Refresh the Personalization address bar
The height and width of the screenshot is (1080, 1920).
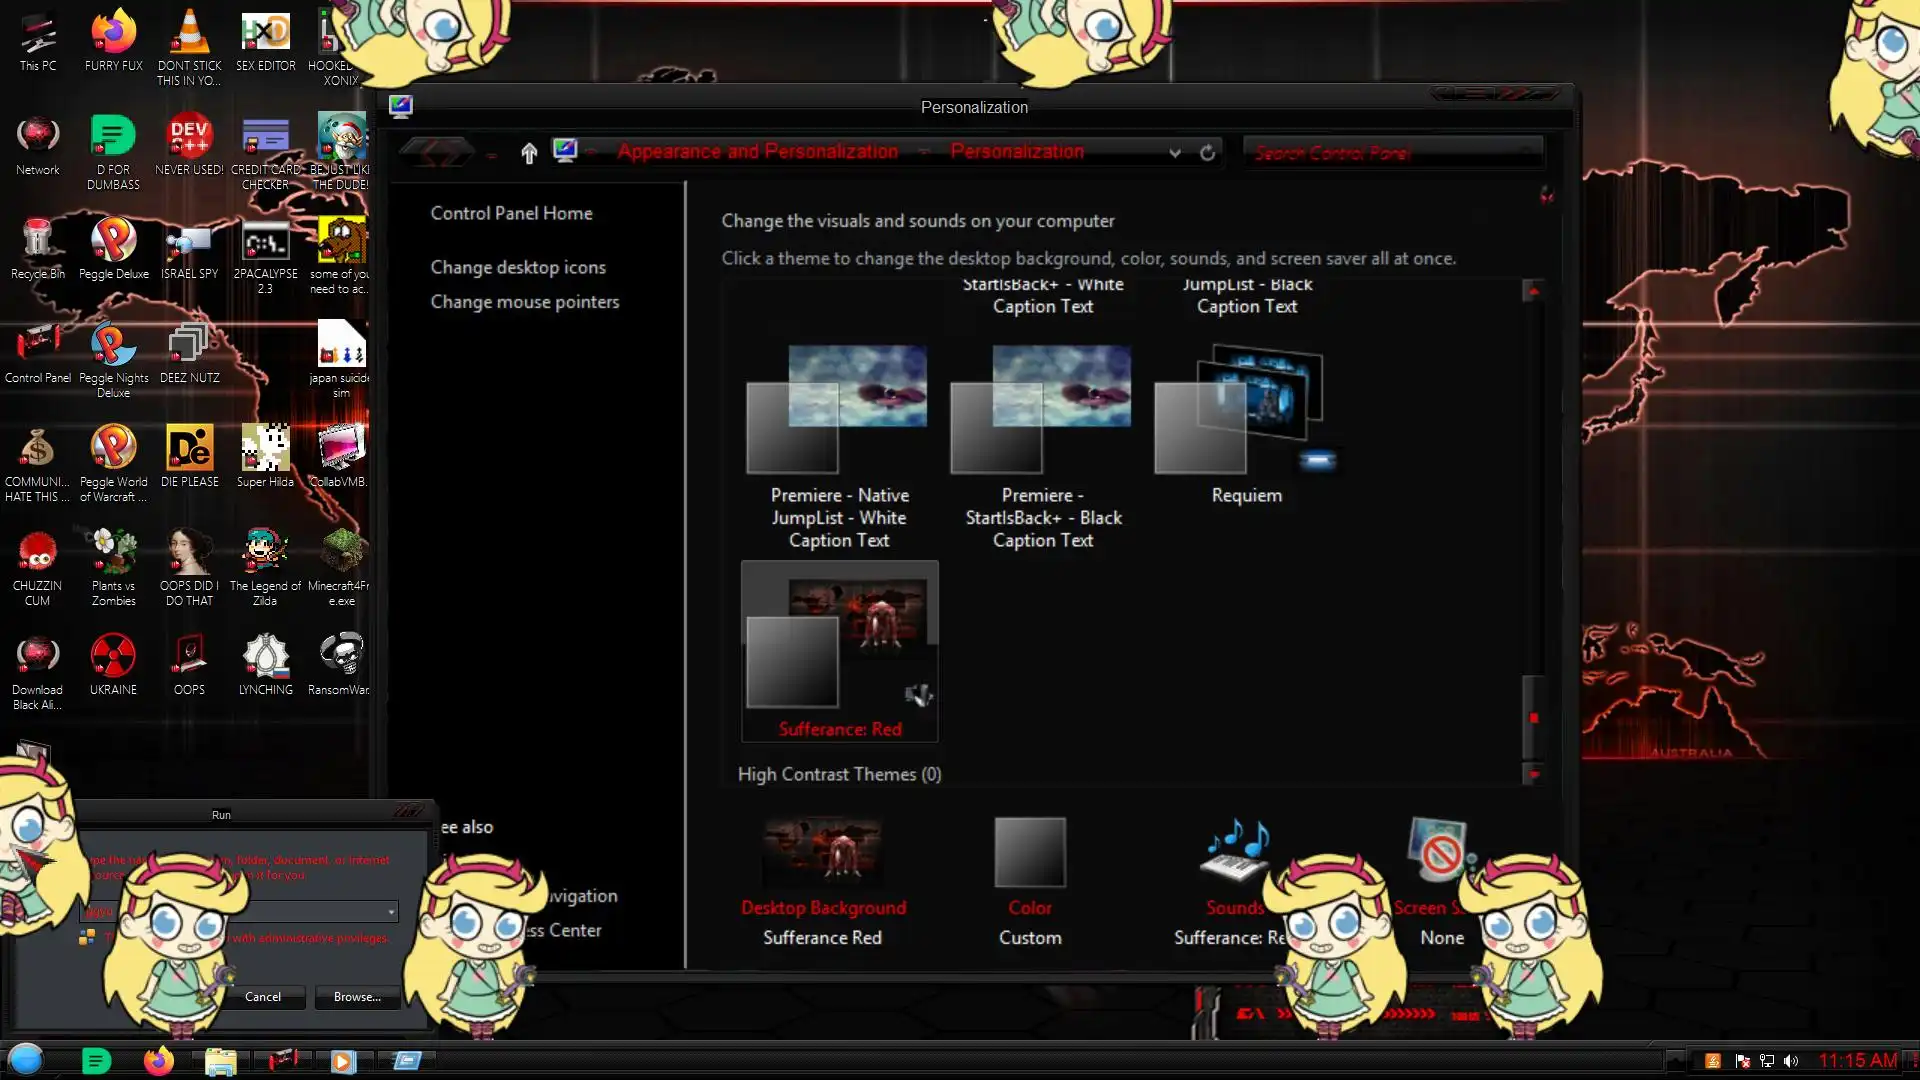coord(1207,153)
